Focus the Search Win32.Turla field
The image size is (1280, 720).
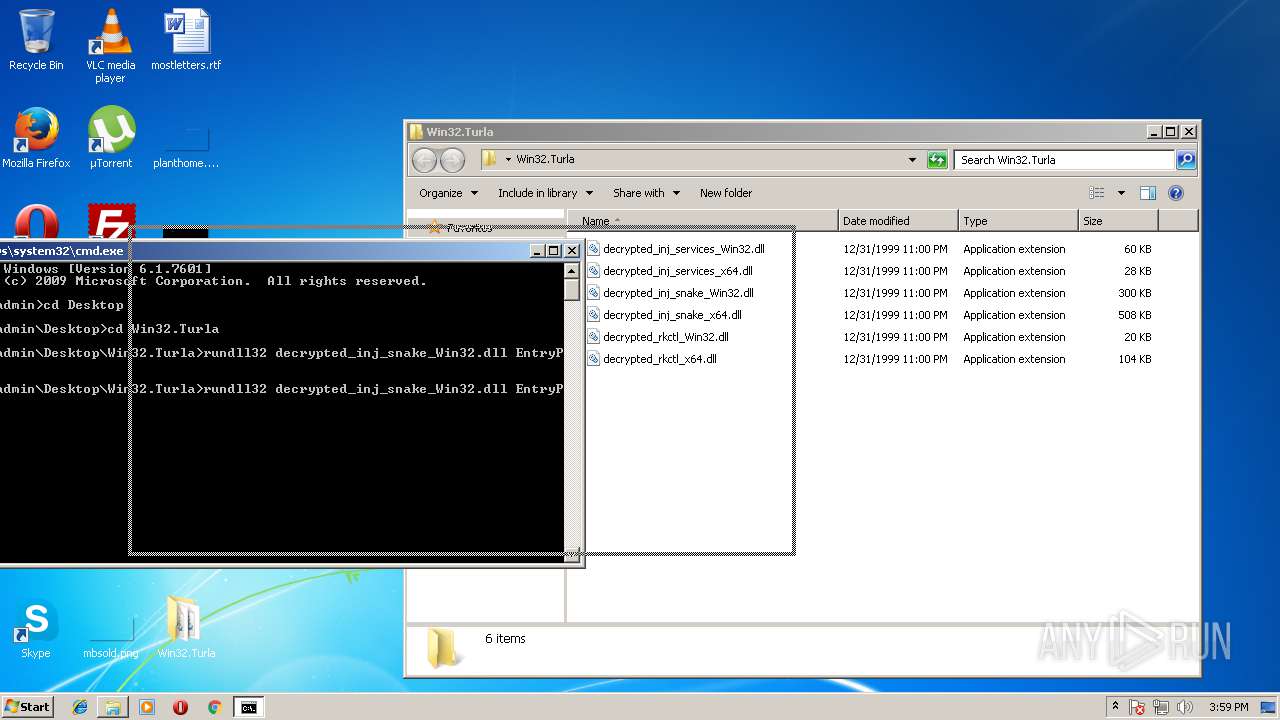pyautogui.click(x=1063, y=160)
